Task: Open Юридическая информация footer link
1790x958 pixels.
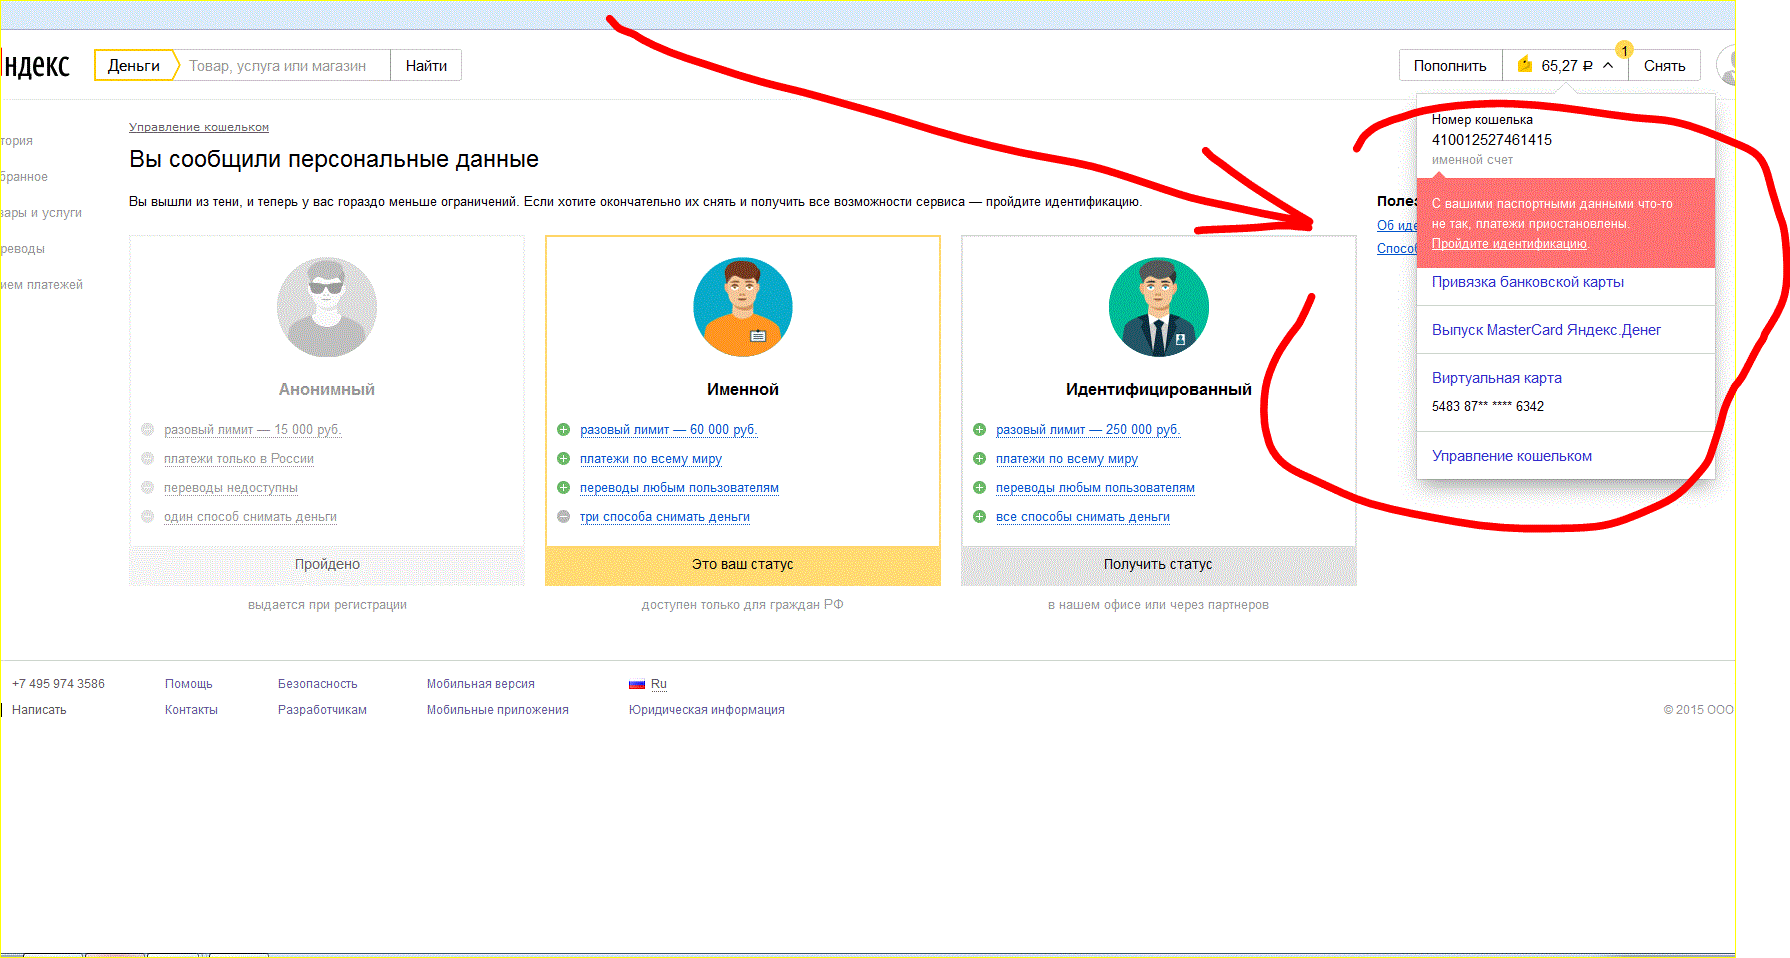Action: 706,710
